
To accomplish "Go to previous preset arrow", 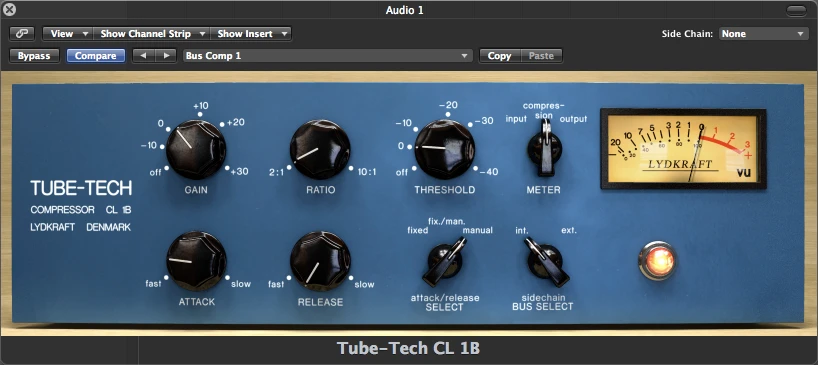I will coord(143,56).
